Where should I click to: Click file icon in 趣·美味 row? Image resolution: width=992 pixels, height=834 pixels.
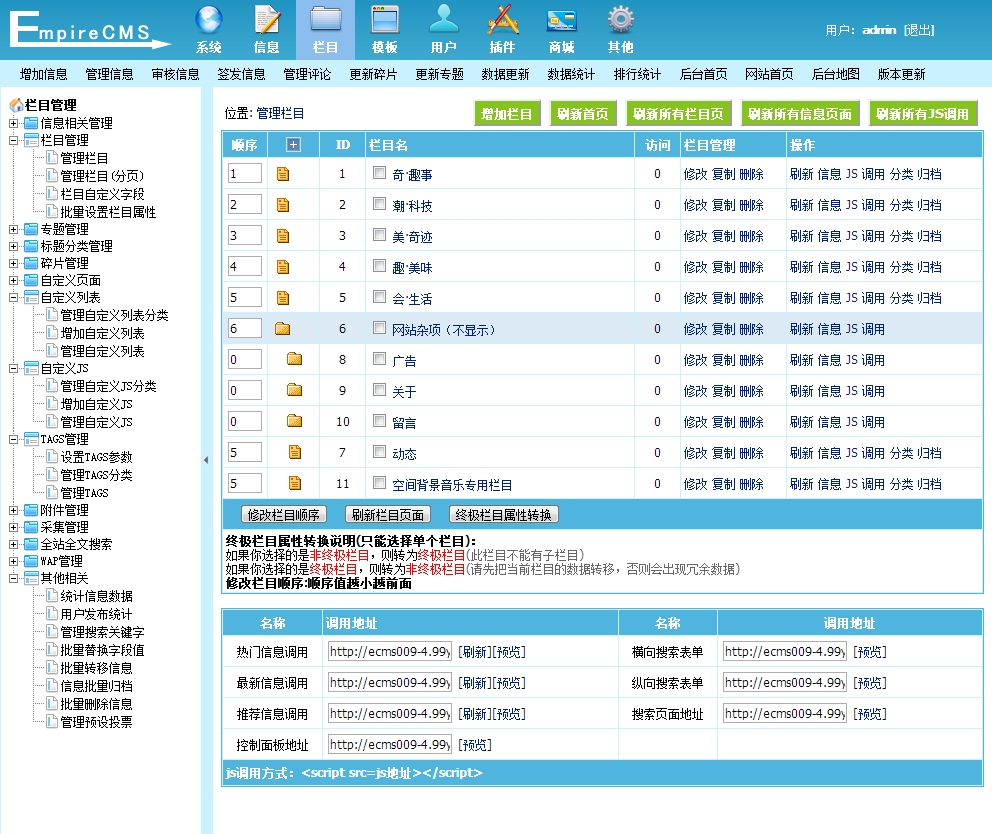[283, 267]
